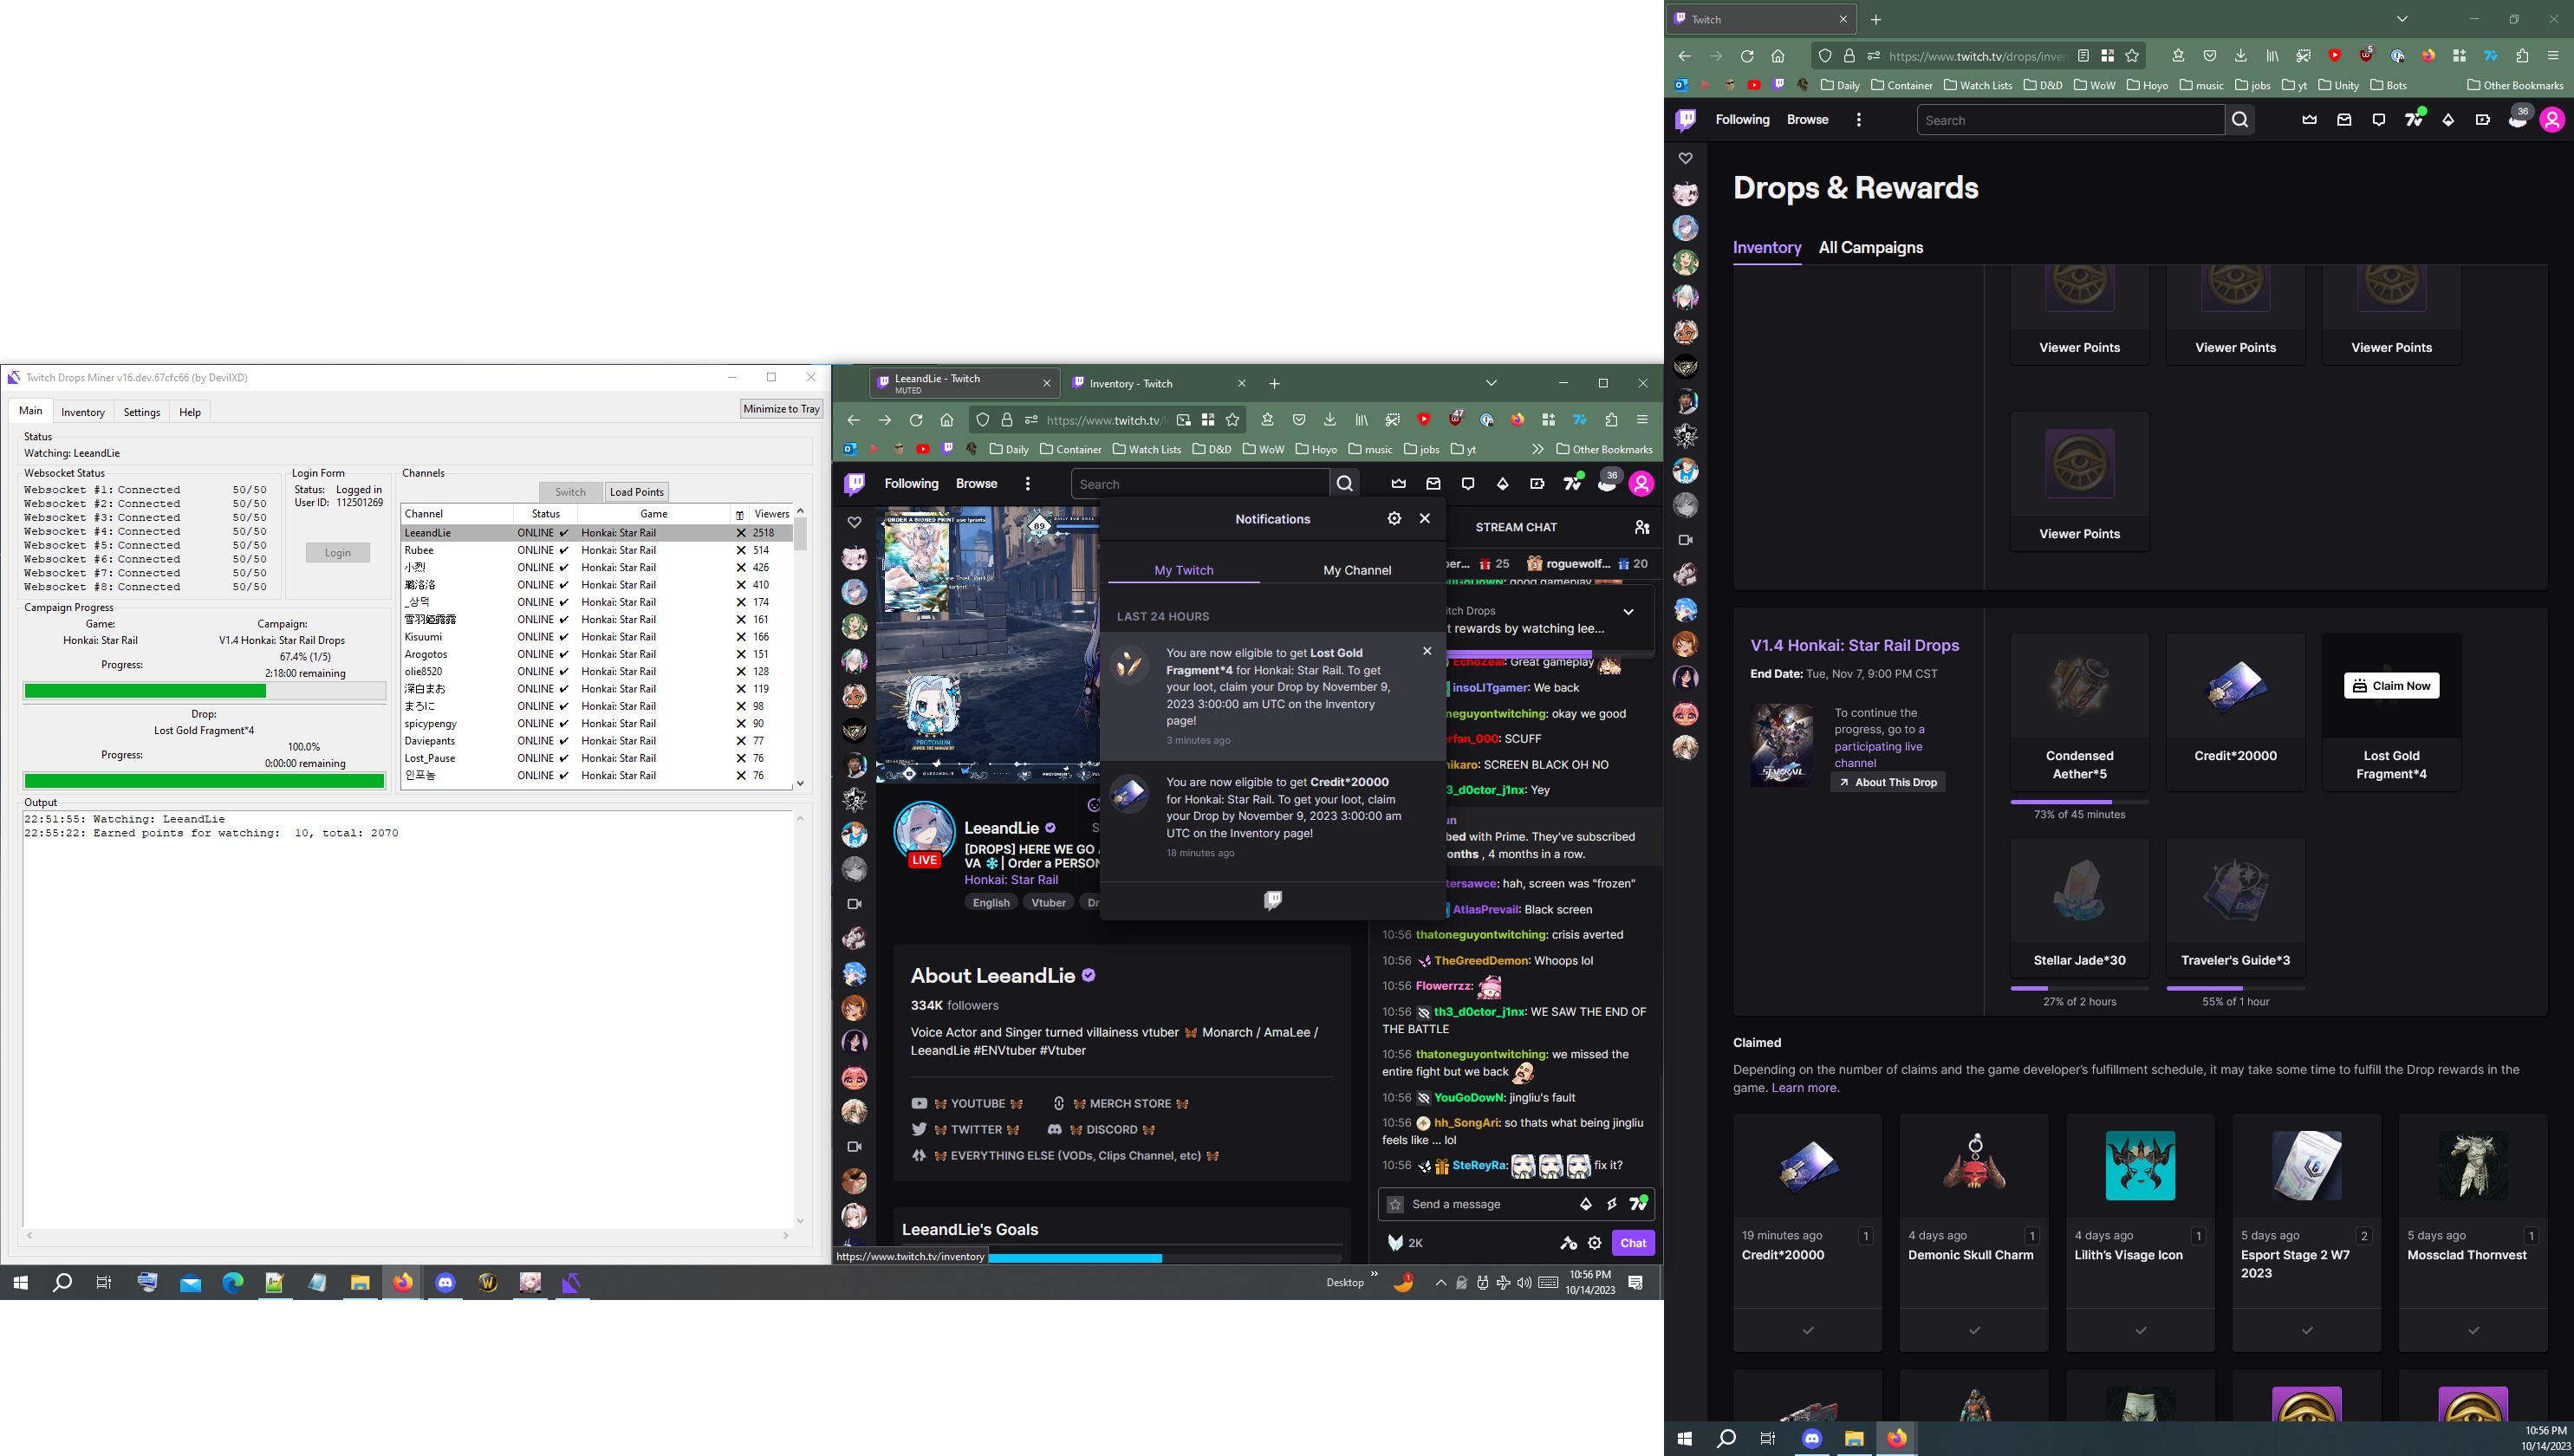The image size is (2574, 1456).
Task: Open notification settings gear in Notifications panel
Action: coord(1394,518)
